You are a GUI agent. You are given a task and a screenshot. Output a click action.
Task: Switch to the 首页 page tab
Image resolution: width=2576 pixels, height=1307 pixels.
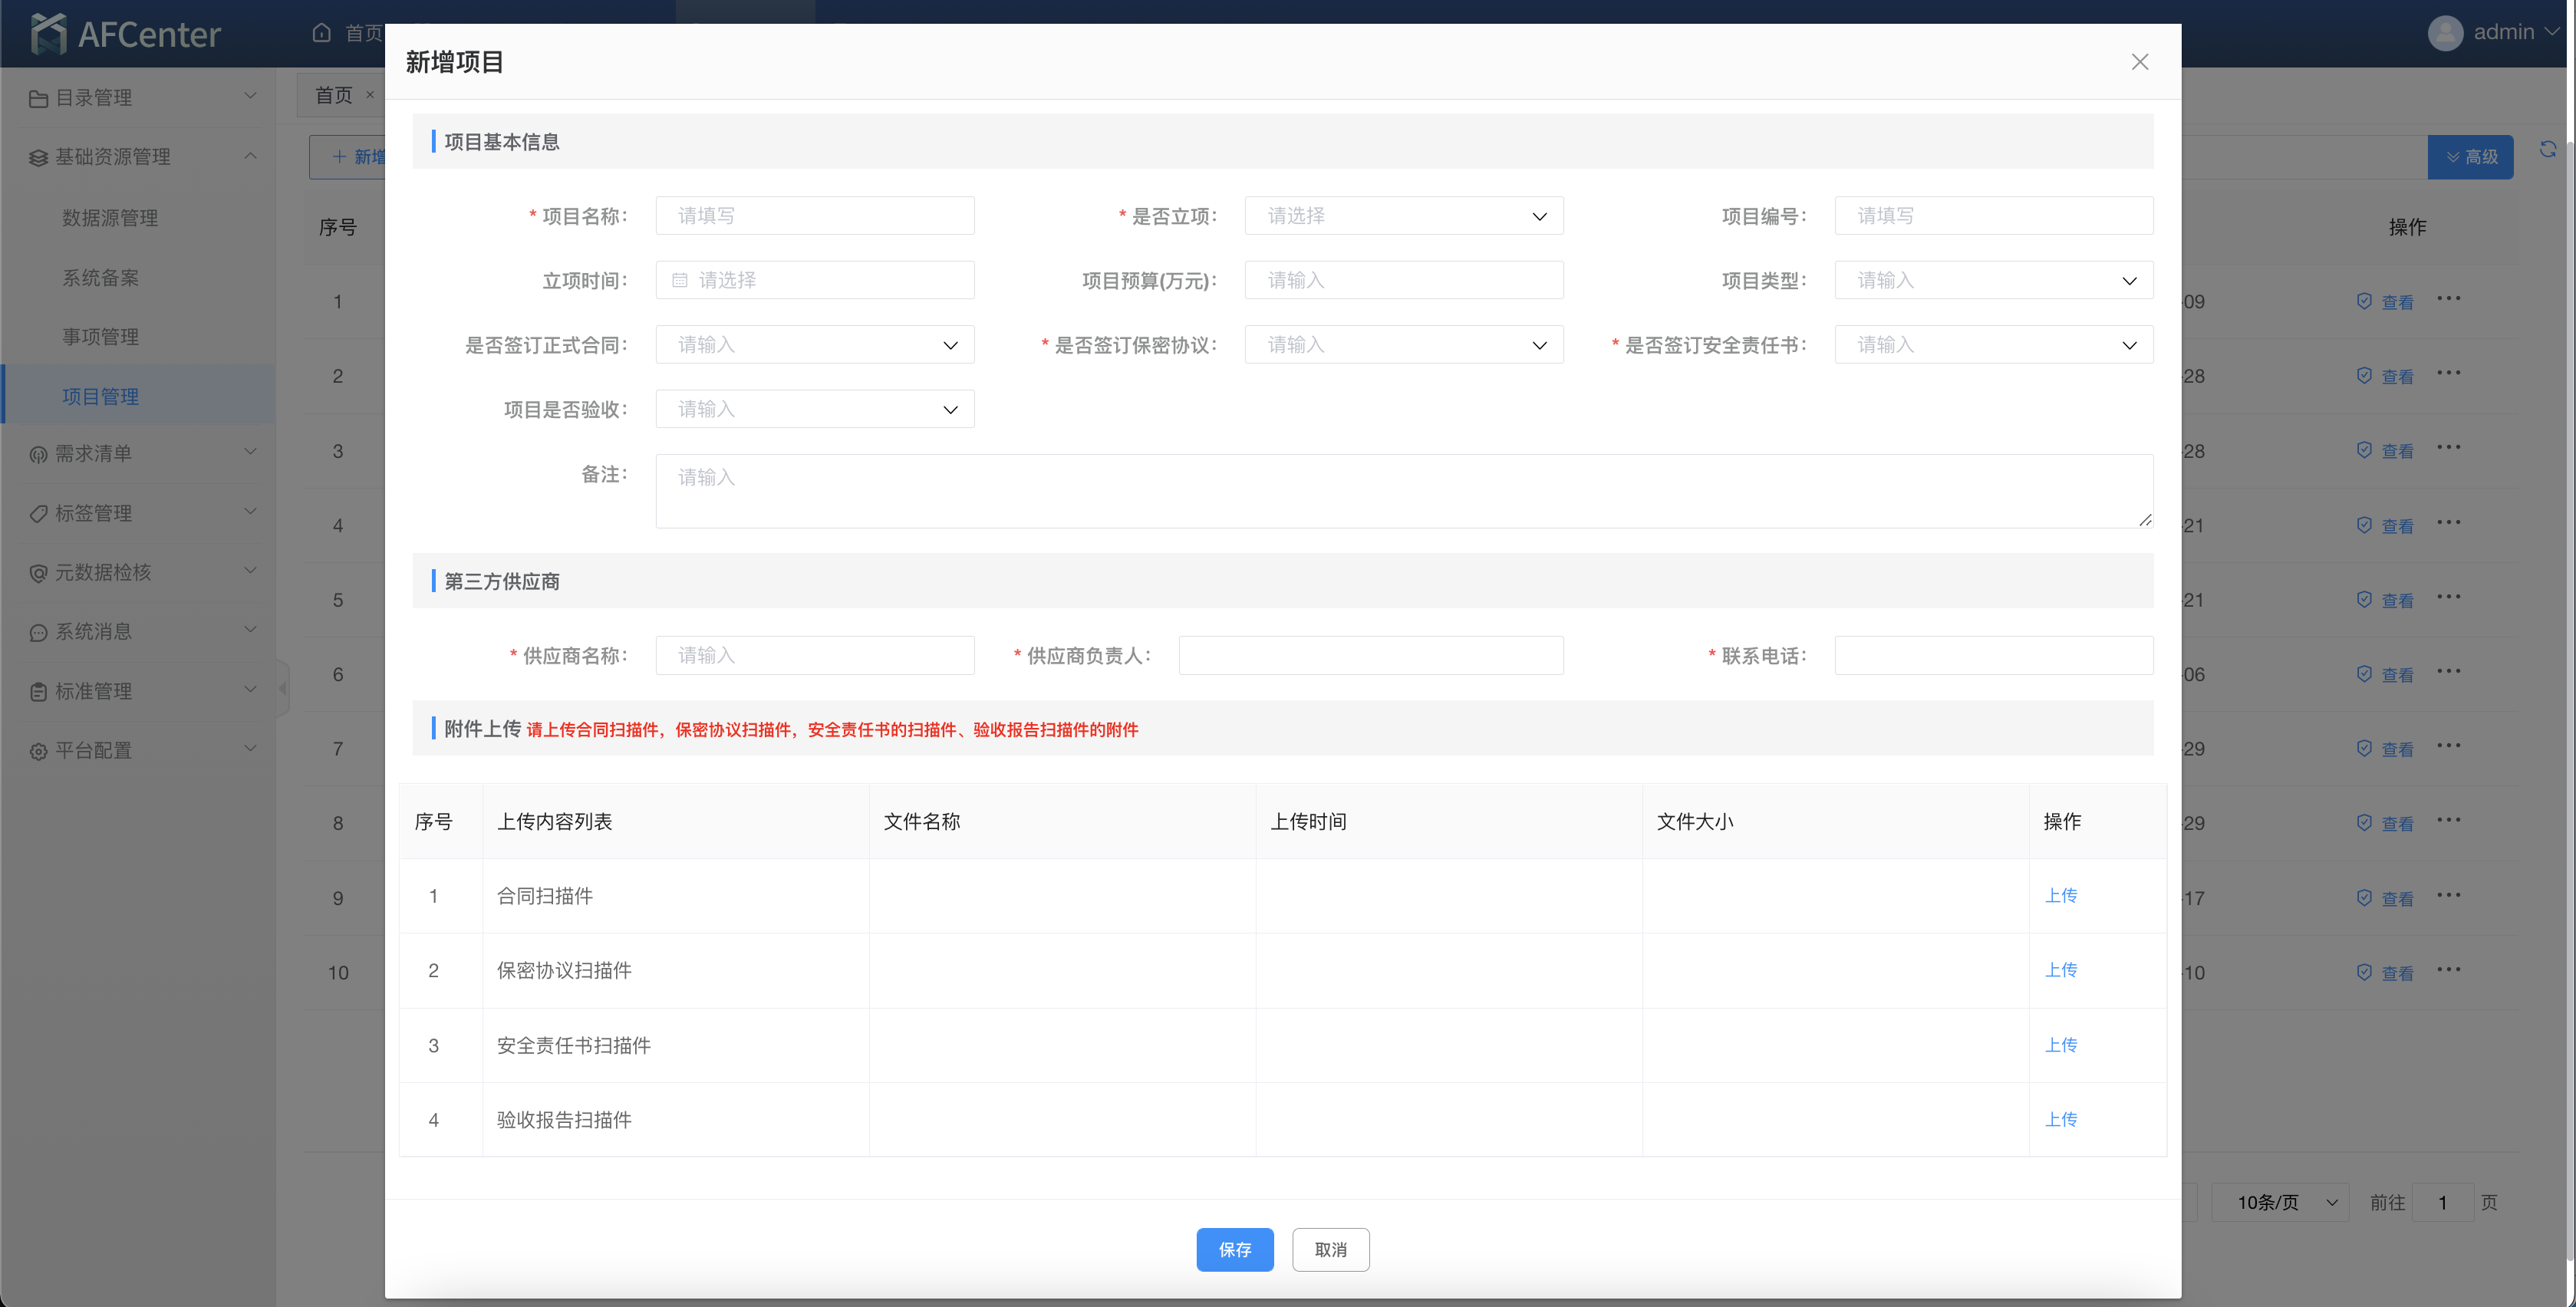pos(334,95)
